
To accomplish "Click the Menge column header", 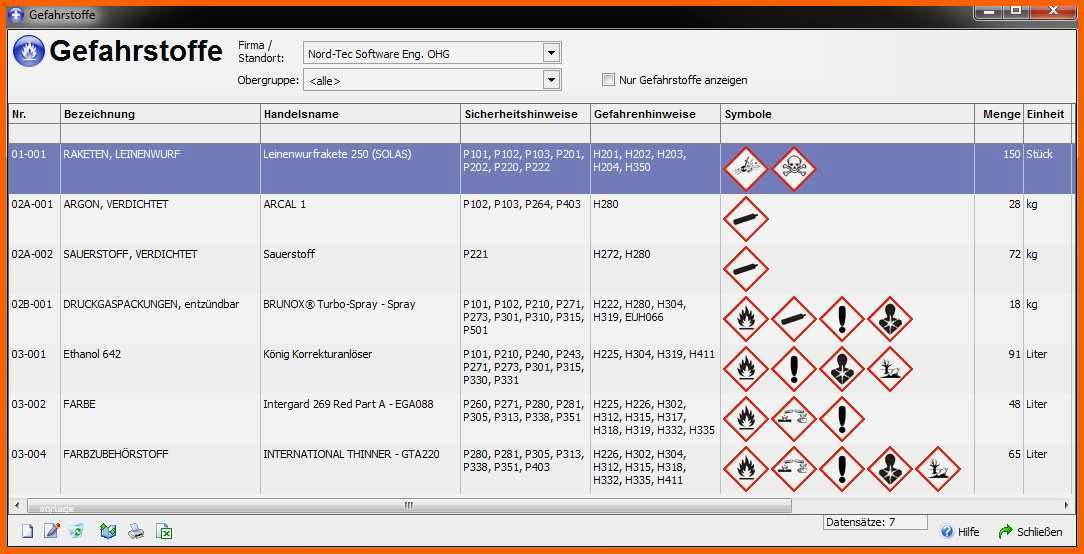I will [999, 114].
